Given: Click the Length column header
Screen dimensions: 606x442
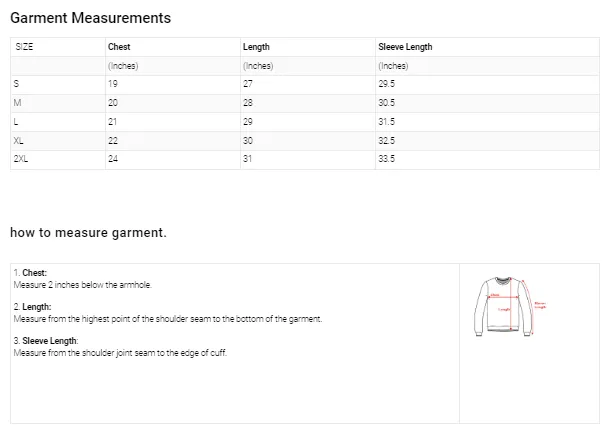Looking at the screenshot, I should pyautogui.click(x=256, y=47).
